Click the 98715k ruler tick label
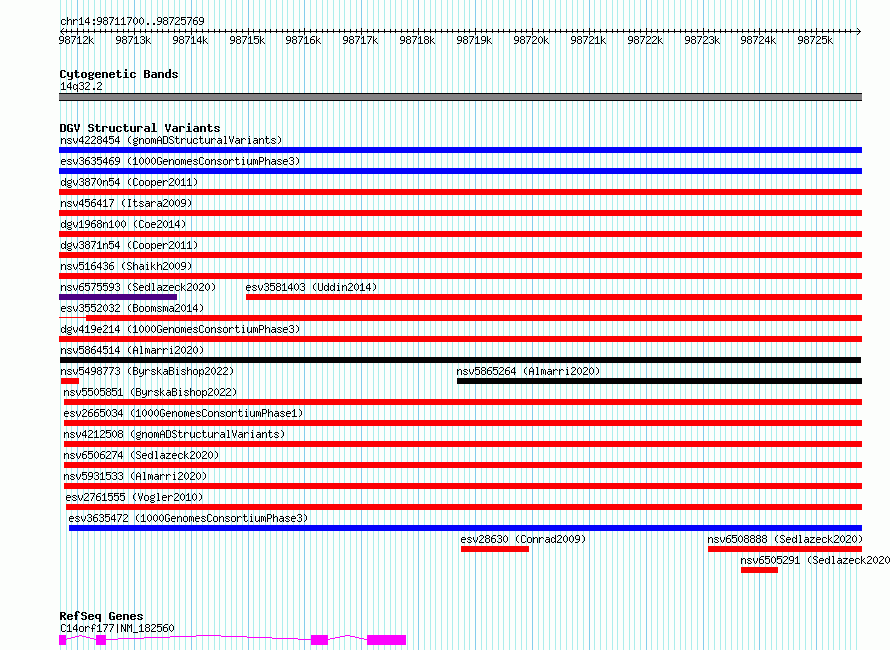 (x=247, y=40)
